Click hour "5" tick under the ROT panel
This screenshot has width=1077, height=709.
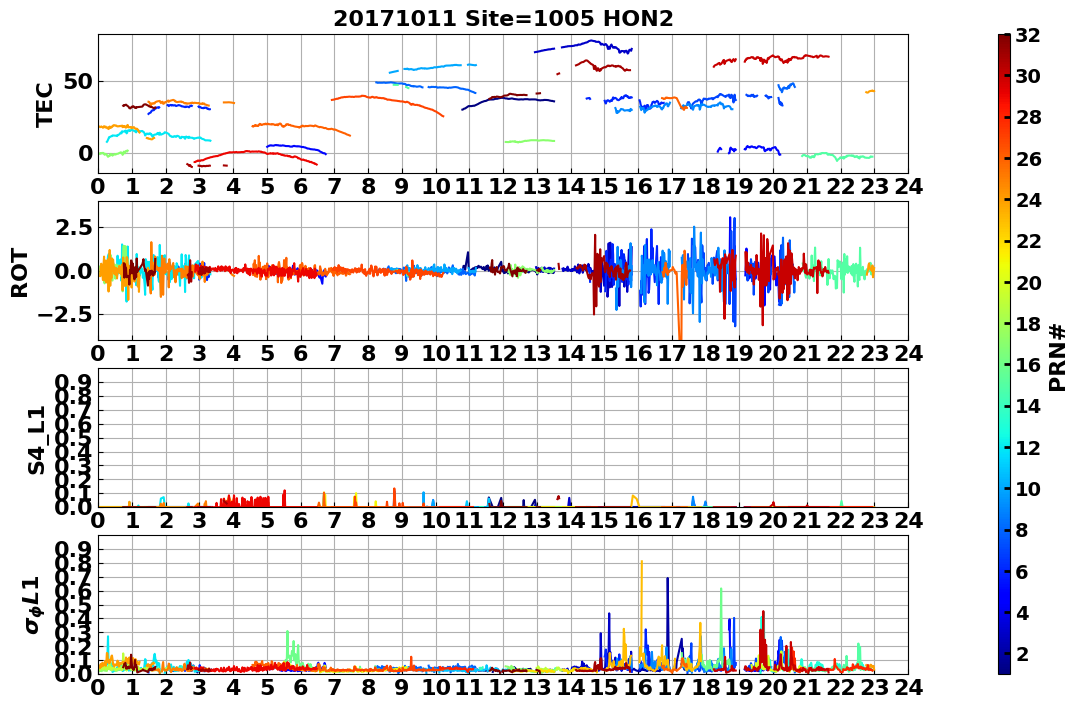coord(267,353)
